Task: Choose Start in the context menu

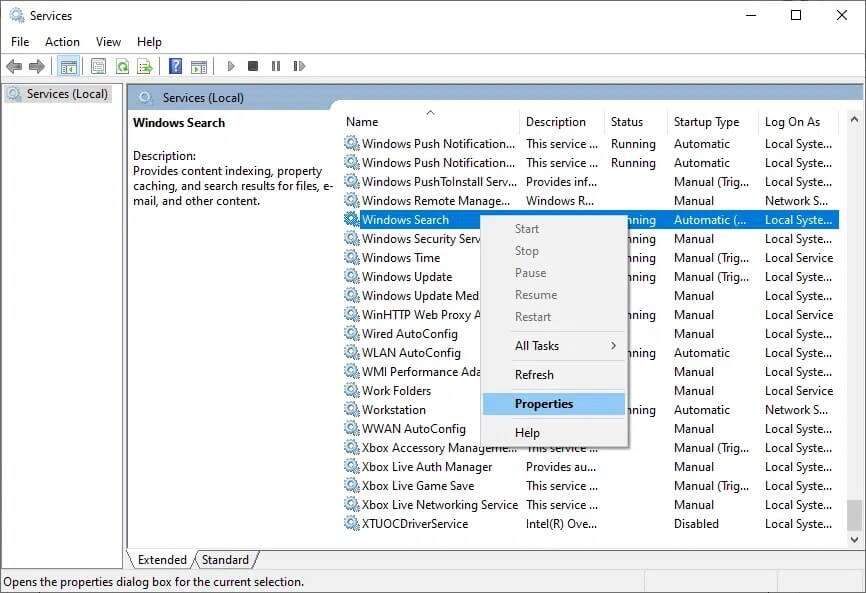Action: (554, 229)
